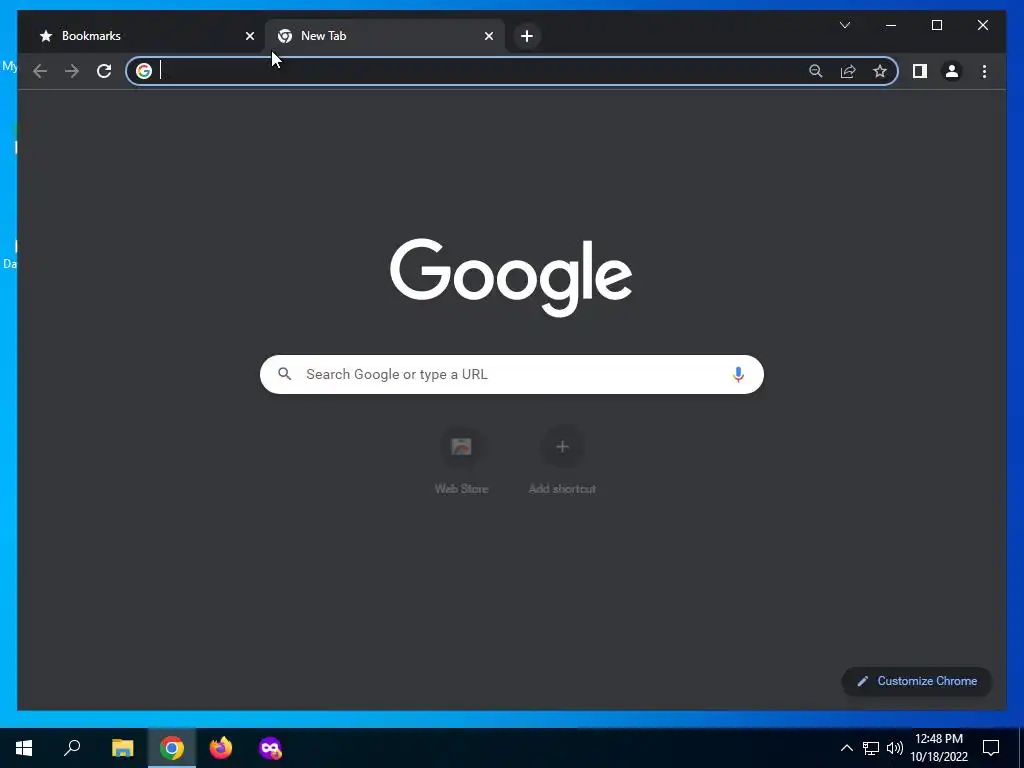The height and width of the screenshot is (768, 1024).
Task: Open taskbar search
Action: pos(72,748)
